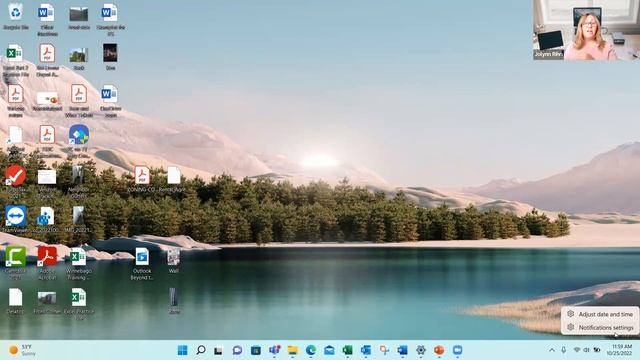Image resolution: width=640 pixels, height=360 pixels.
Task: Click the presenter webcam thumbnail
Action: 586,30
